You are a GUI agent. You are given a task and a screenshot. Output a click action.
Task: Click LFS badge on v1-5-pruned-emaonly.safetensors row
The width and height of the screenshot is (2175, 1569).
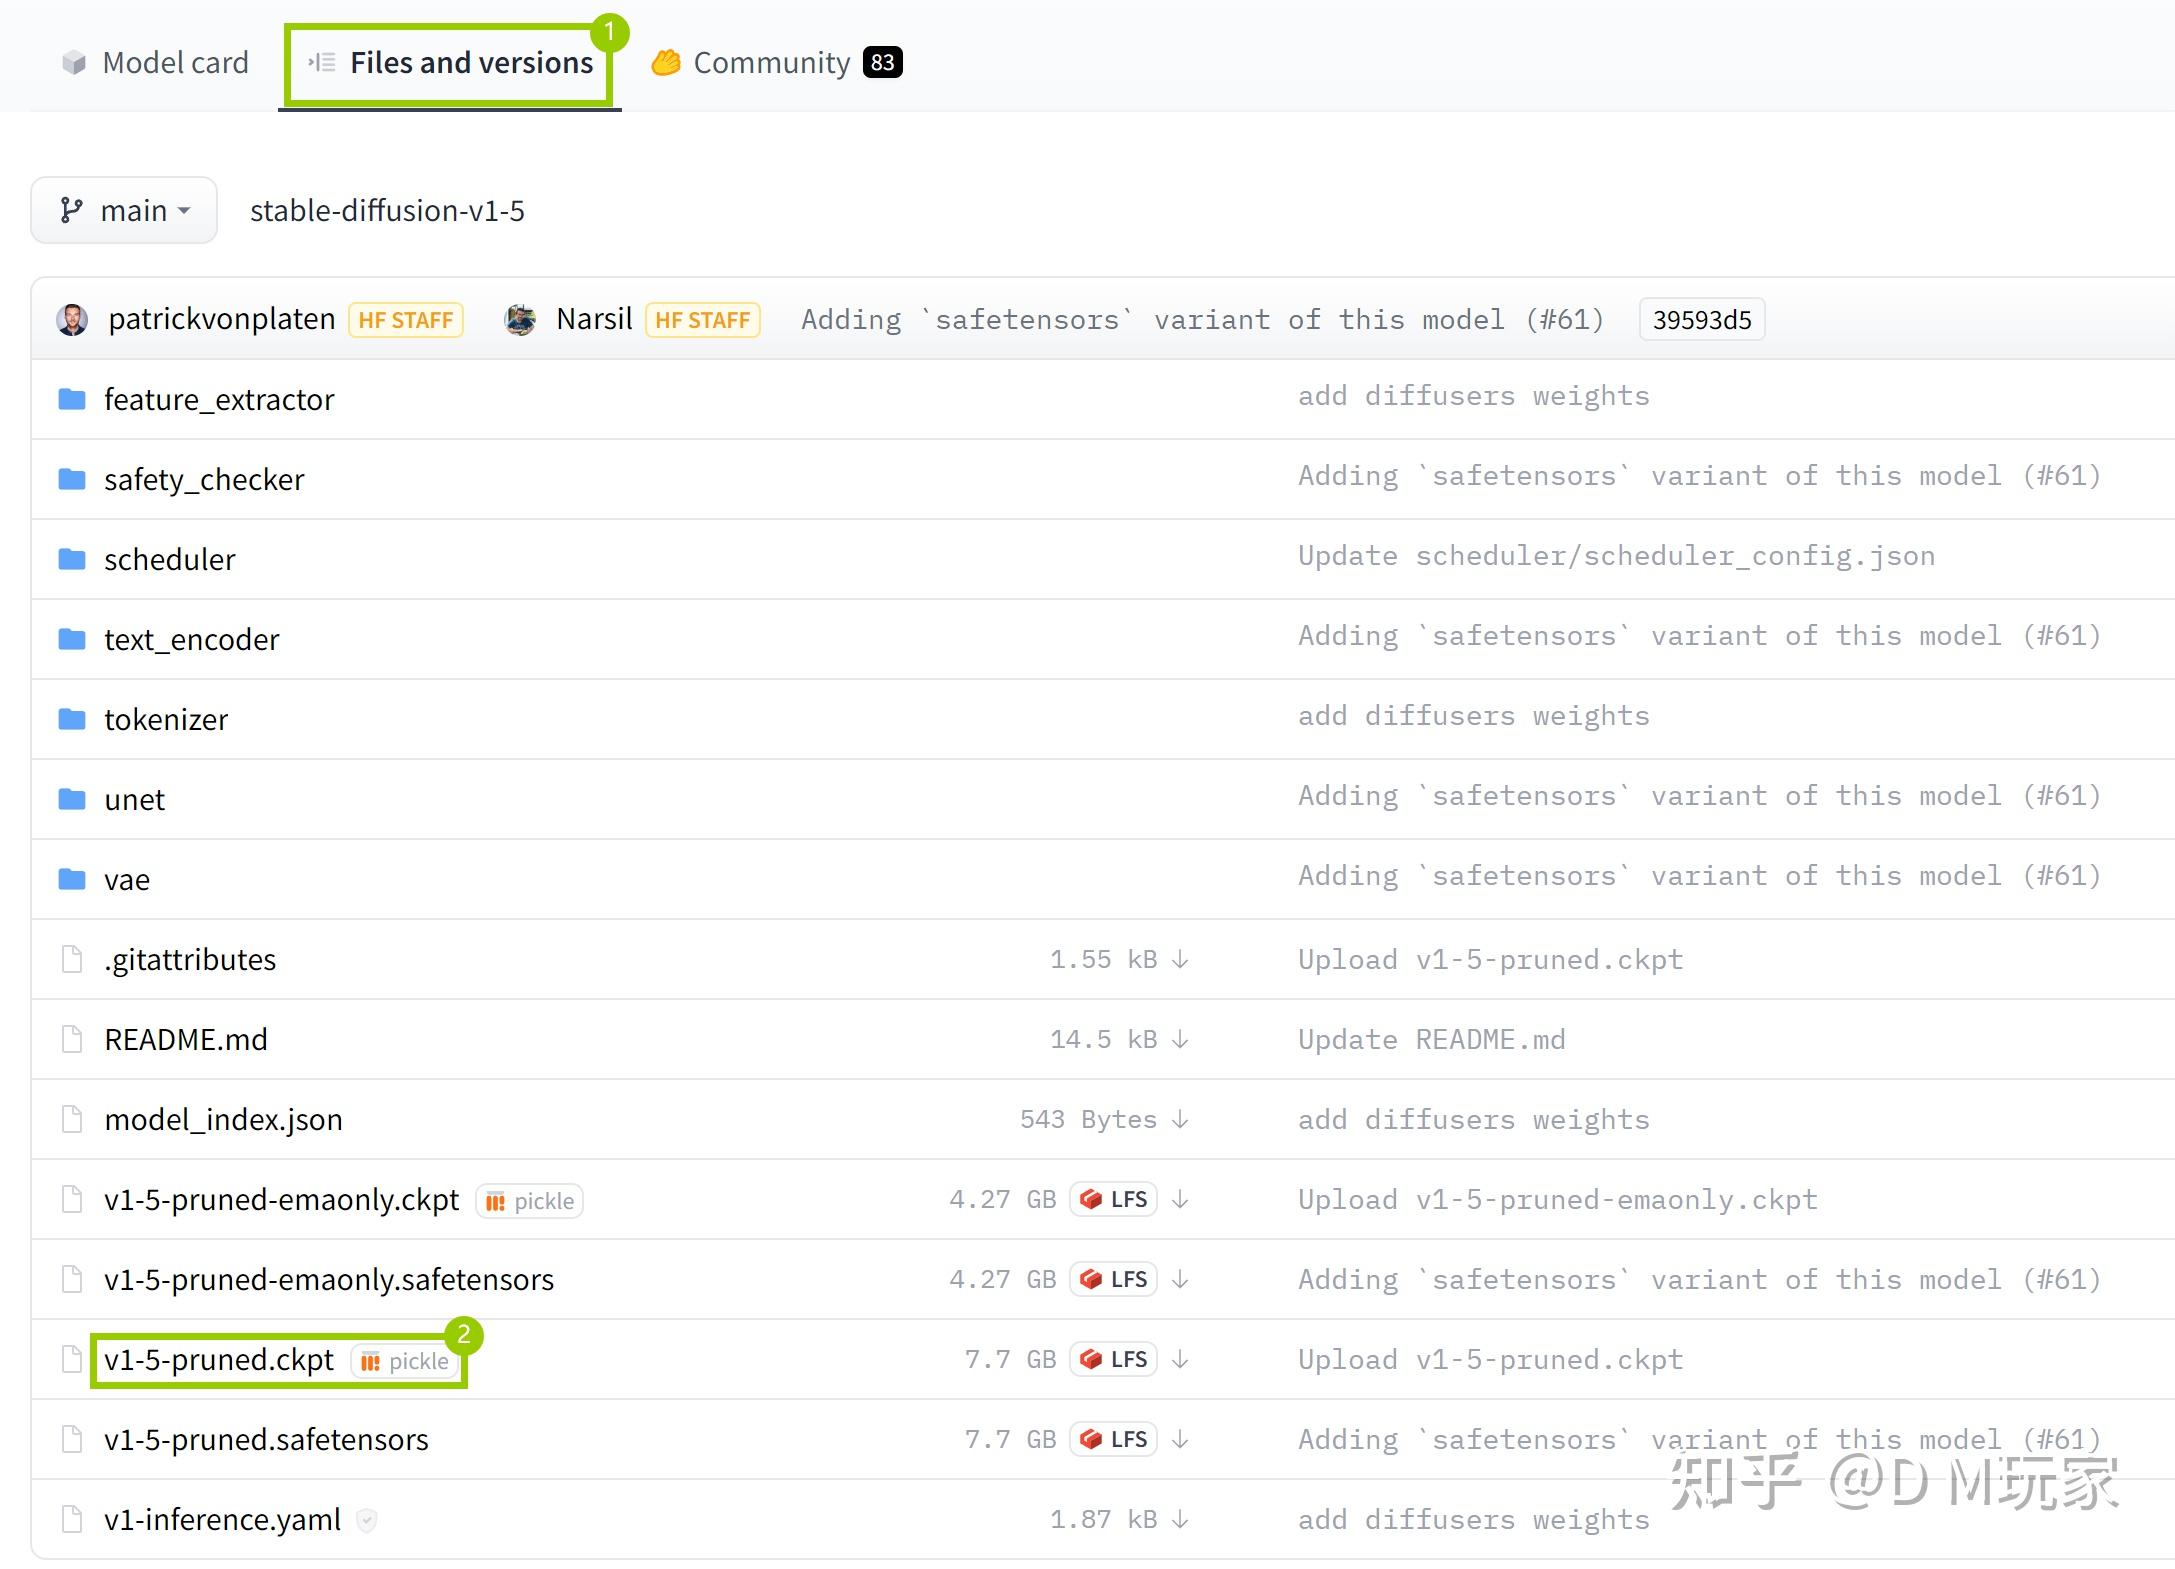coord(1113,1279)
